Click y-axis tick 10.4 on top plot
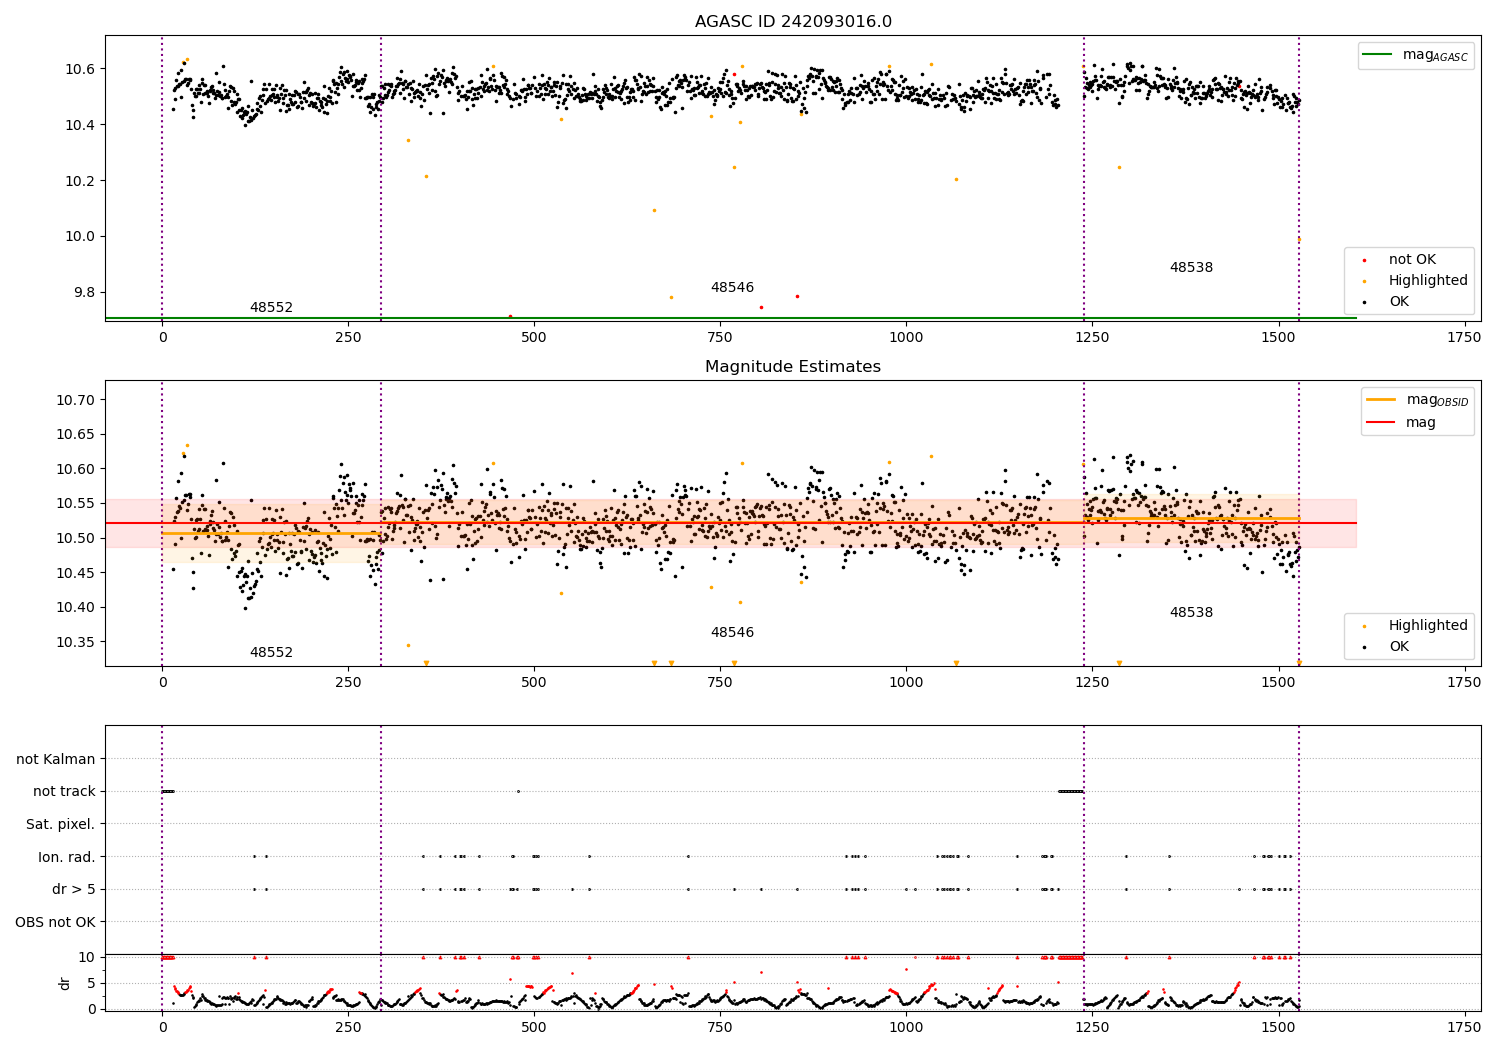Image resolution: width=1500 pixels, height=1050 pixels. 79,125
